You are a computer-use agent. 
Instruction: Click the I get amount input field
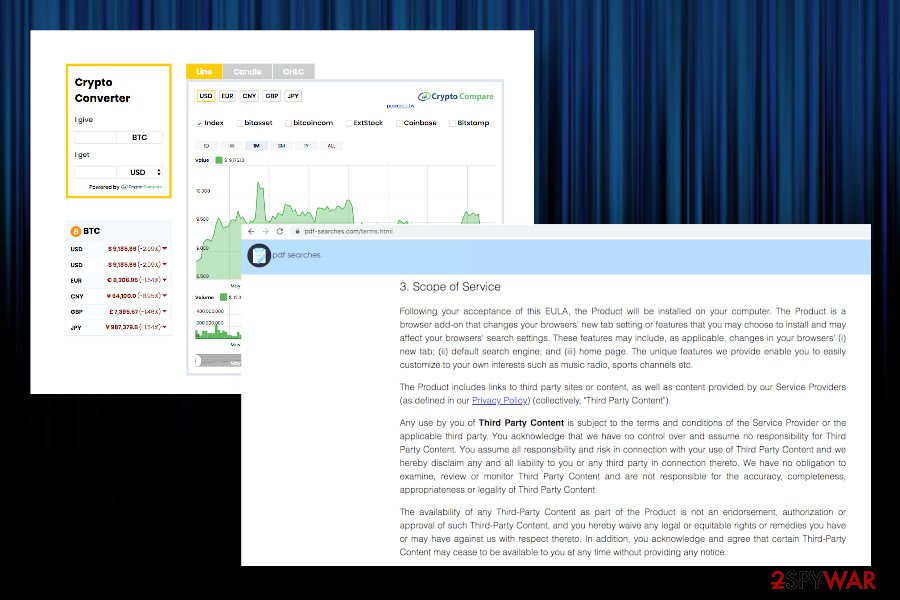point(95,172)
